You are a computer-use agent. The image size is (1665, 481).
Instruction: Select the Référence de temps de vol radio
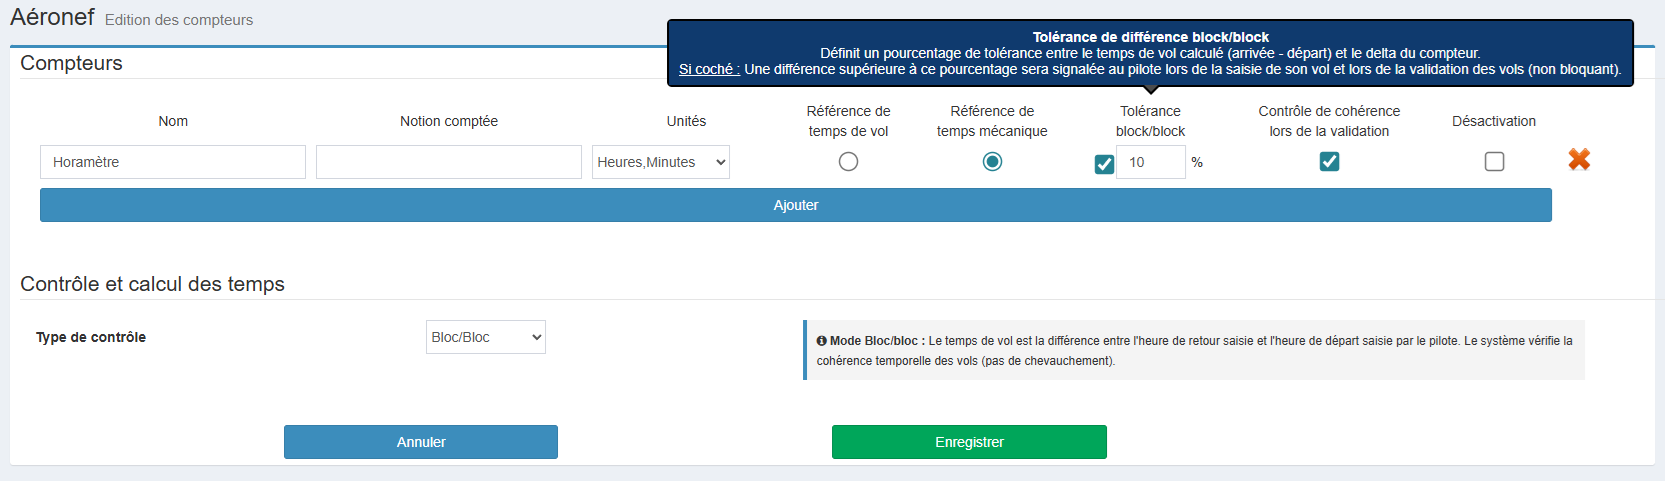click(848, 162)
